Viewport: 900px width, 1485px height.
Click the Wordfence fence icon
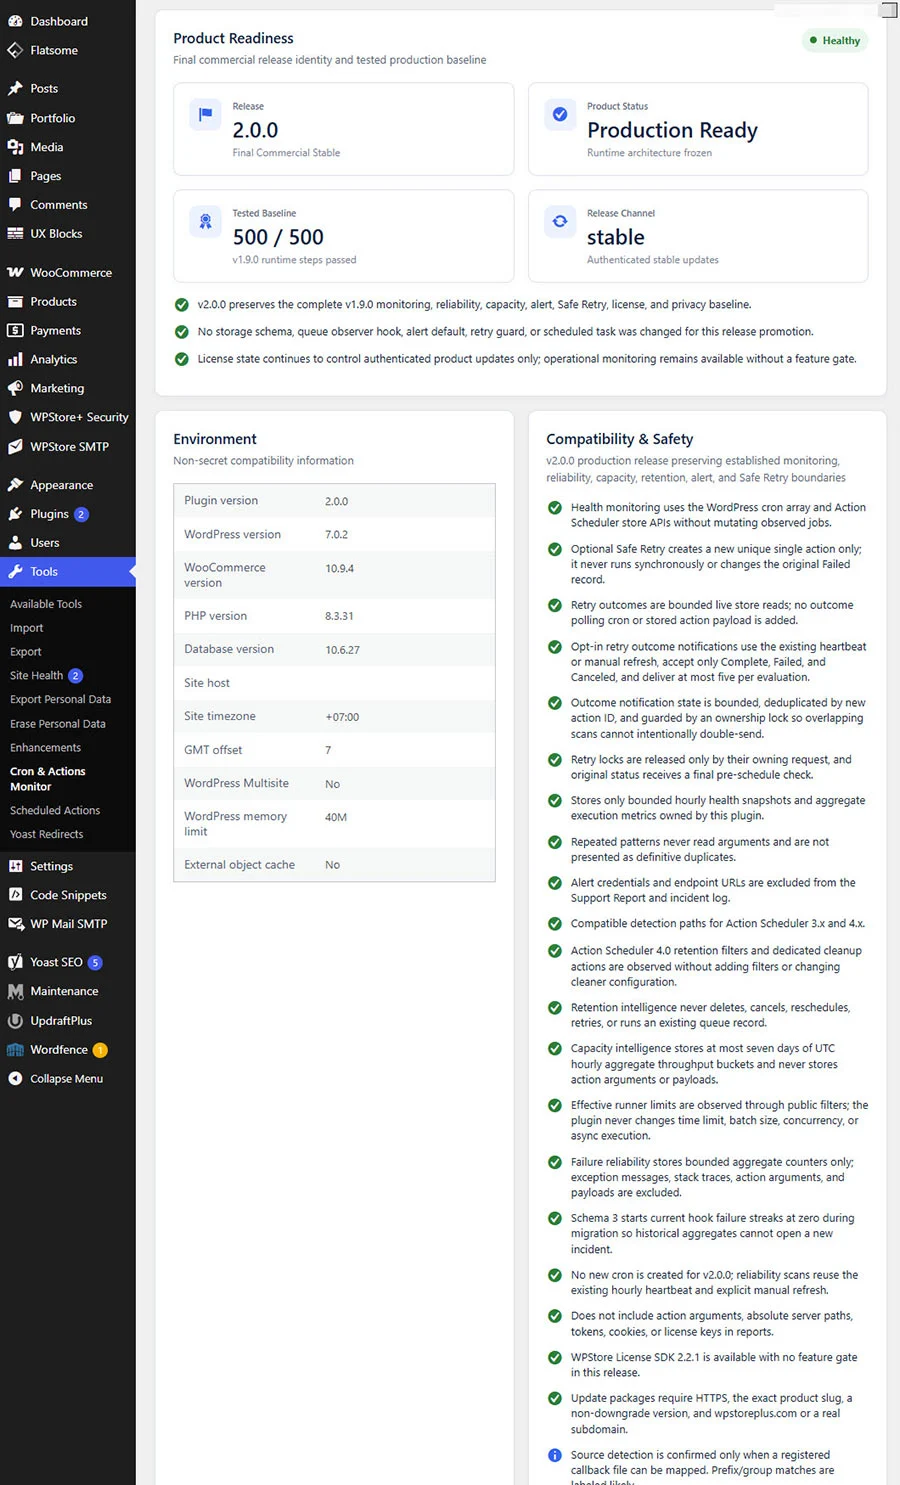[x=15, y=1050]
